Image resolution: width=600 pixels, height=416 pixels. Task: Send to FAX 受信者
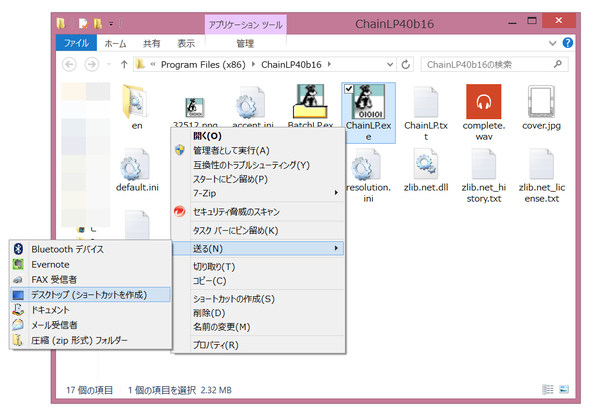point(90,280)
